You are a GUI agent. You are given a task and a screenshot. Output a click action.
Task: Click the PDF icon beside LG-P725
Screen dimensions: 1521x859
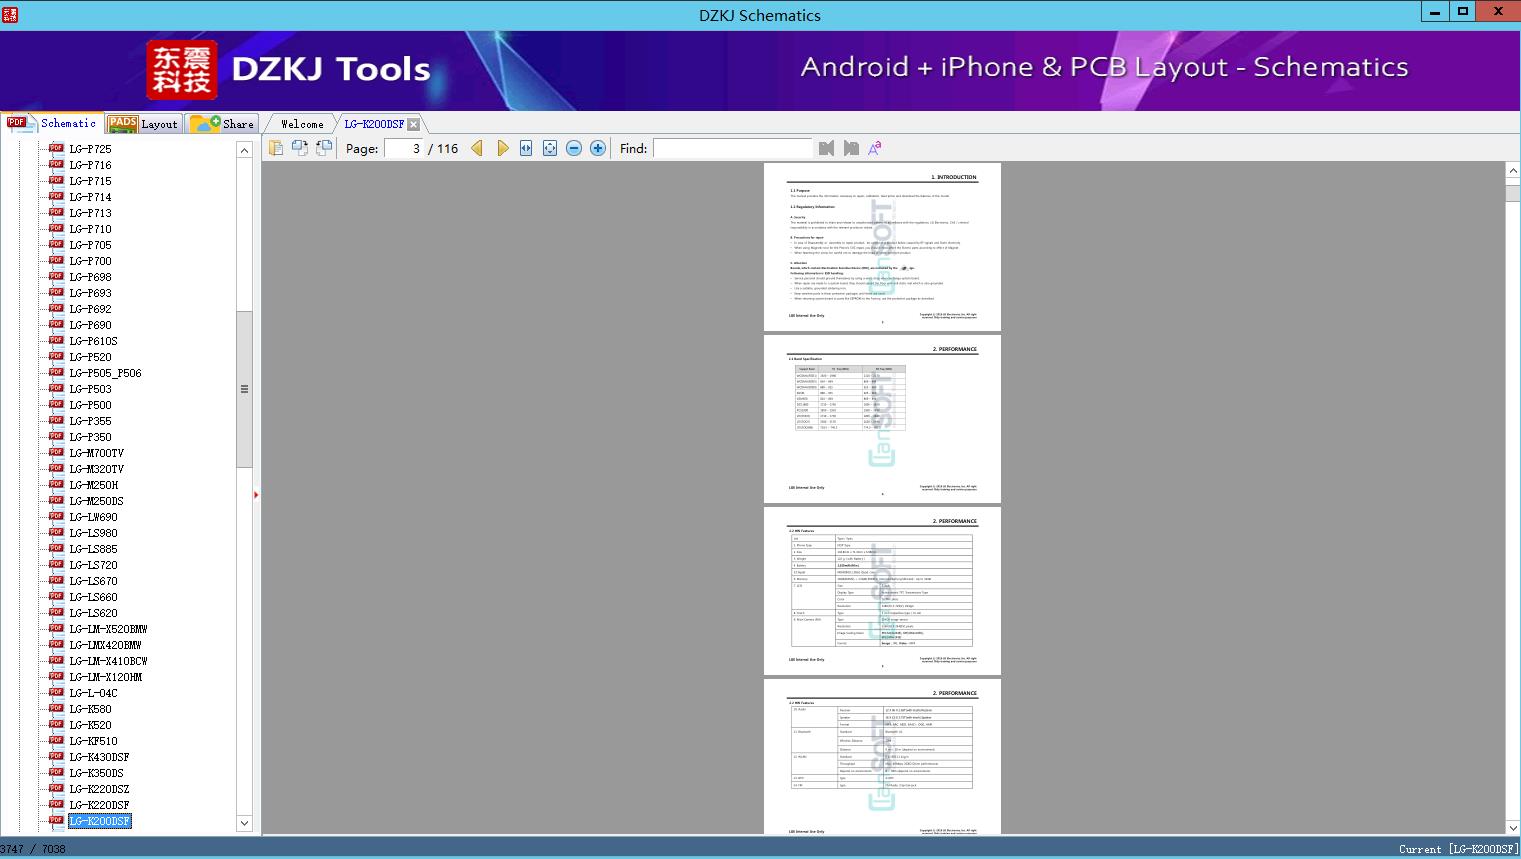56,149
